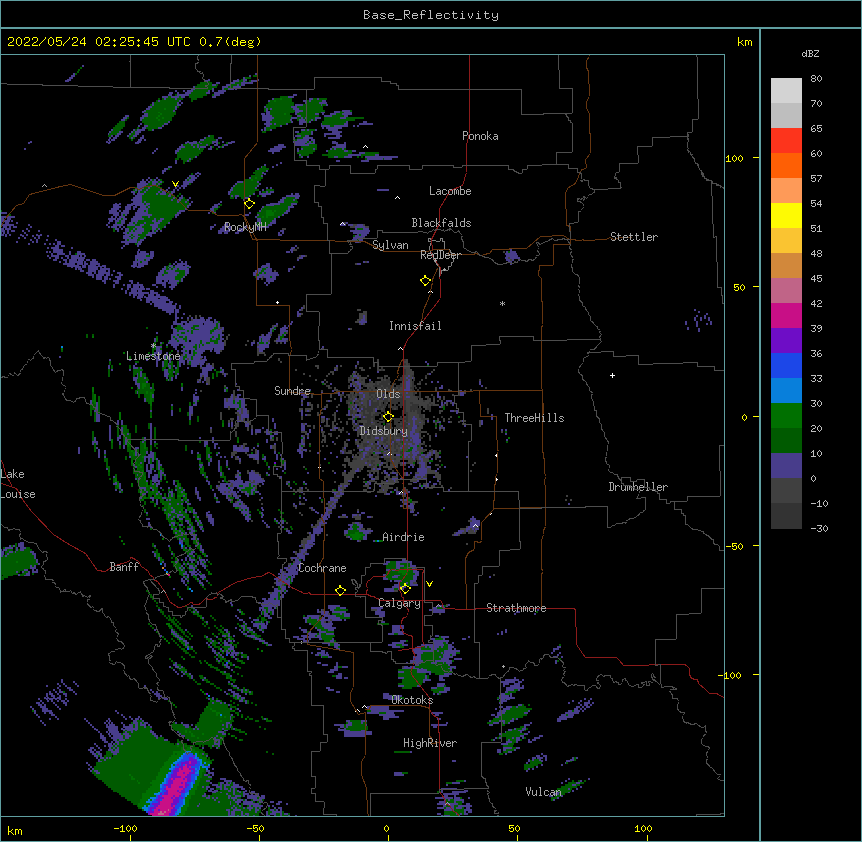Click the HighRiver label
Screen dimensions: 862x842
(430, 743)
